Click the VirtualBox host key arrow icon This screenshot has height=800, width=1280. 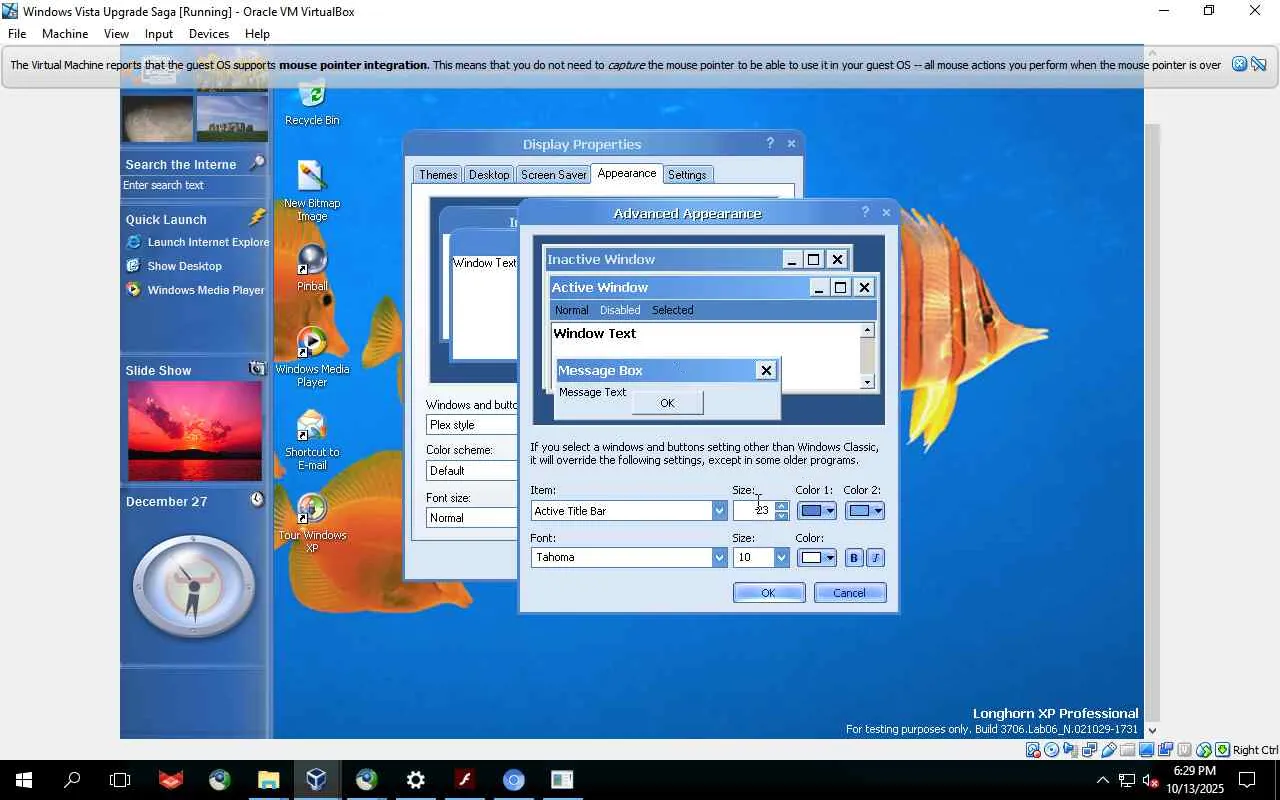click(1222, 750)
